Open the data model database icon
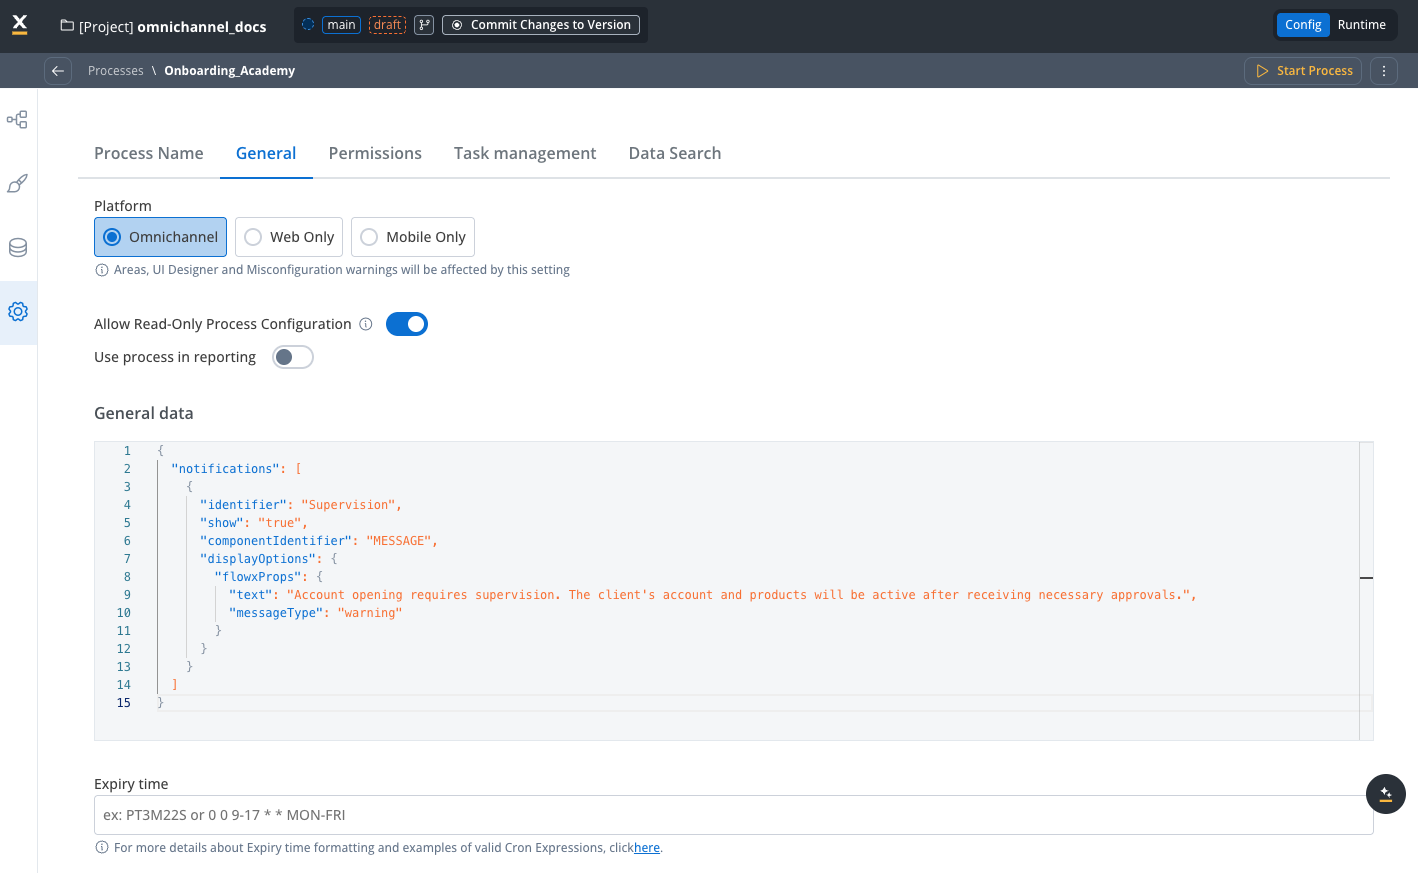Image resolution: width=1418 pixels, height=873 pixels. click(x=17, y=248)
